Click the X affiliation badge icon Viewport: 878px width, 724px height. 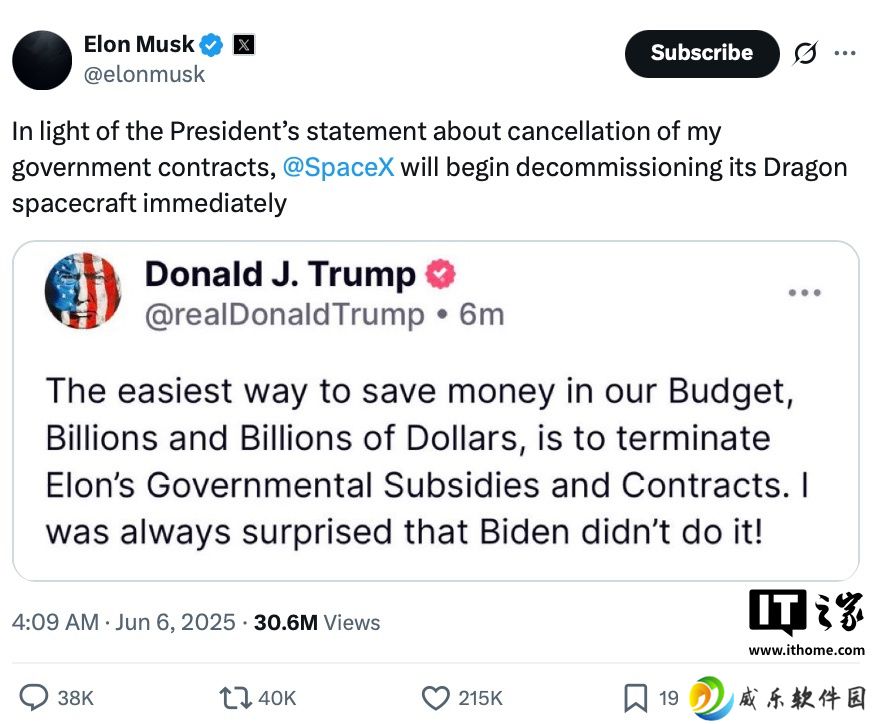244,45
